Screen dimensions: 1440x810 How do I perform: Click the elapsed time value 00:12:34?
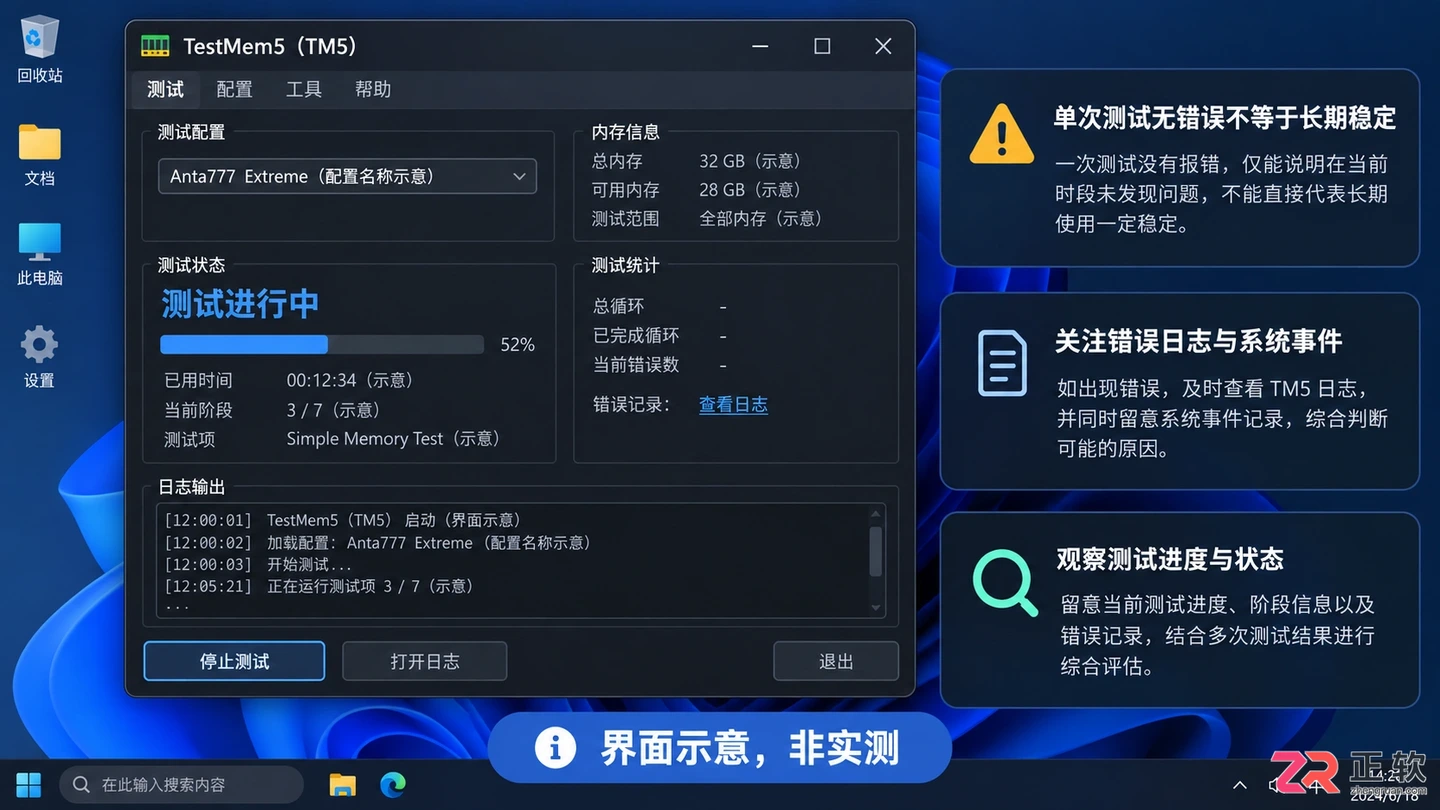[x=350, y=380]
